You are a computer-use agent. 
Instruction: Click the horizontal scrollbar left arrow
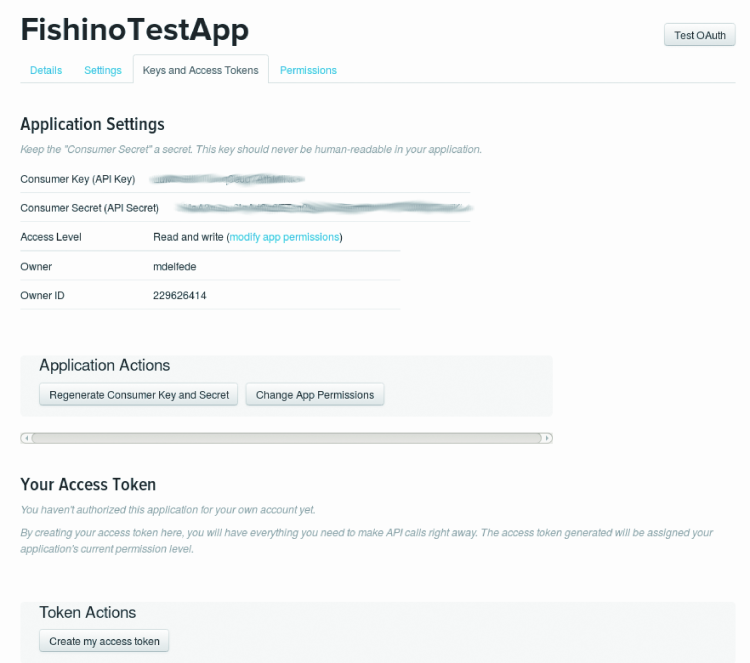tap(26, 438)
